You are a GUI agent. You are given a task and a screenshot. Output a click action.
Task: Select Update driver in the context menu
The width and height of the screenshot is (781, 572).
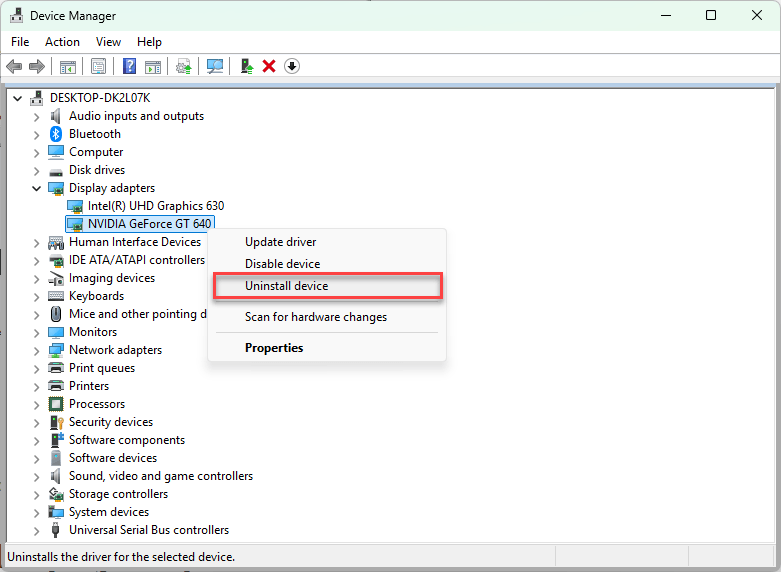coord(280,242)
